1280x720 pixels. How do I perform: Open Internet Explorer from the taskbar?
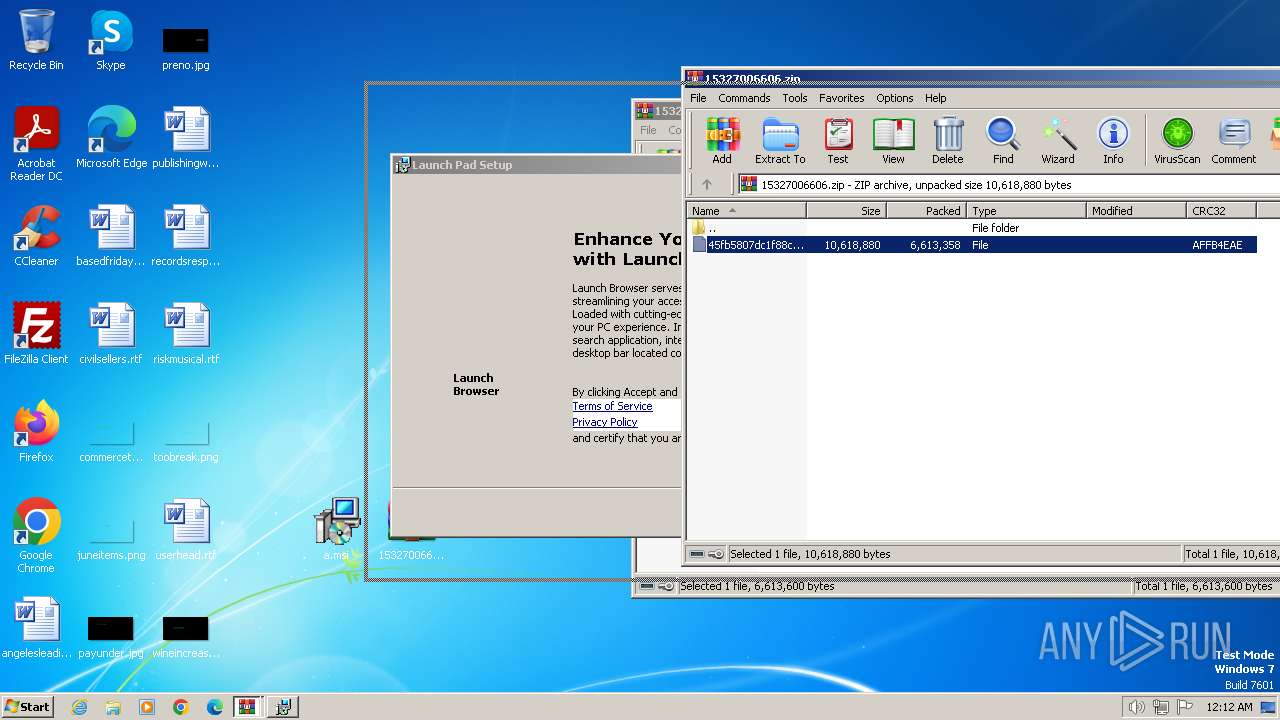click(x=79, y=707)
